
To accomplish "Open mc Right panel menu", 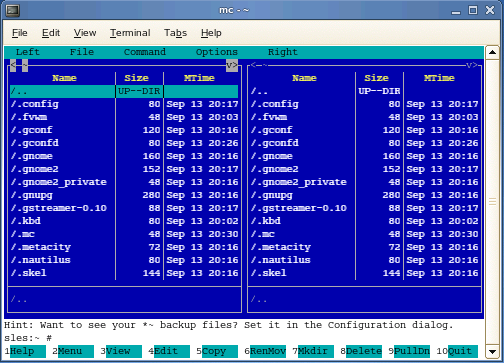I will (283, 52).
